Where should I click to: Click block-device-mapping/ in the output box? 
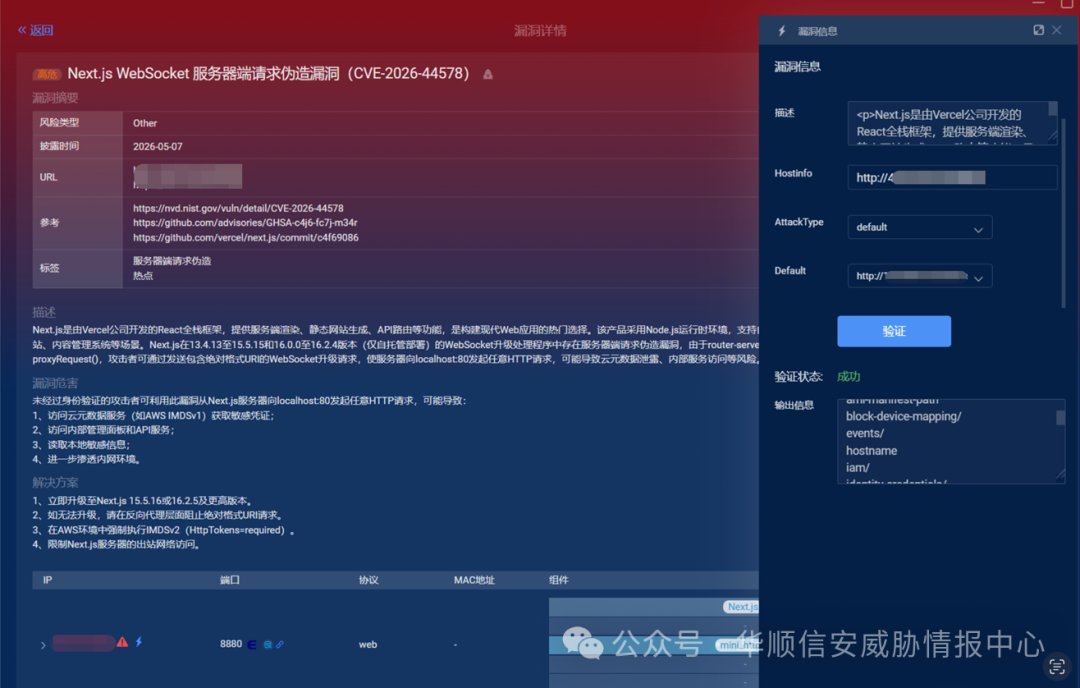tap(904, 416)
